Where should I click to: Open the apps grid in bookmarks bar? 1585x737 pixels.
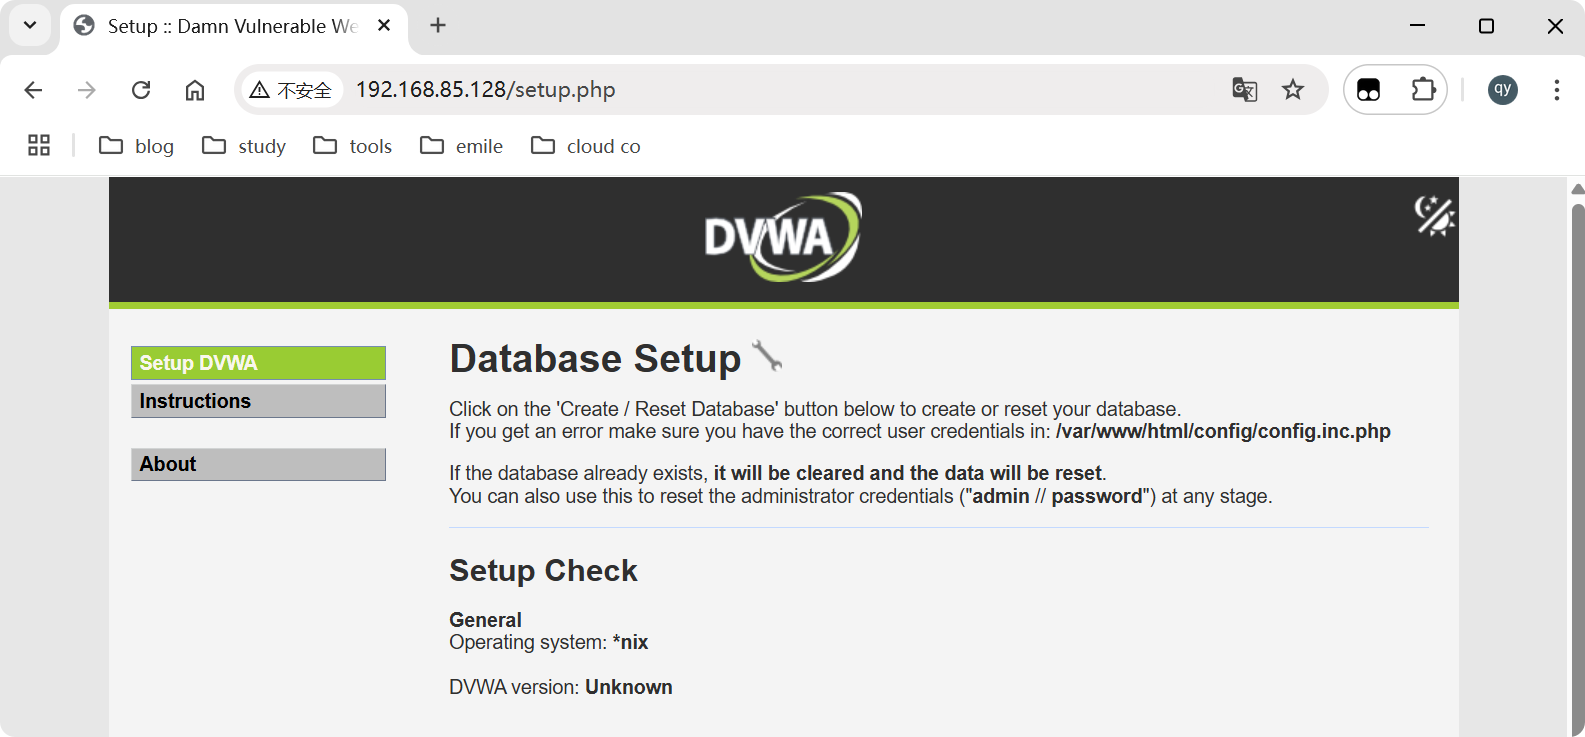coord(39,146)
